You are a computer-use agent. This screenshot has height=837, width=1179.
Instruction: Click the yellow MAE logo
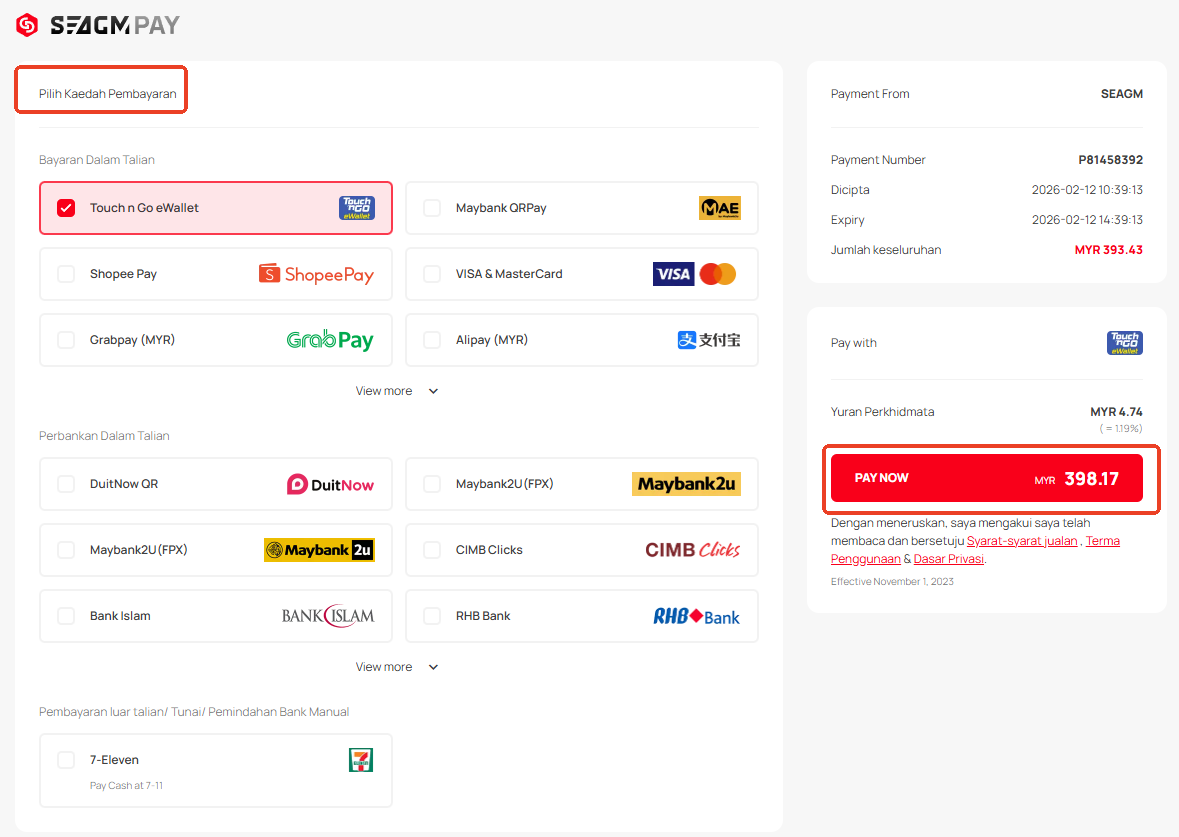[x=719, y=208]
